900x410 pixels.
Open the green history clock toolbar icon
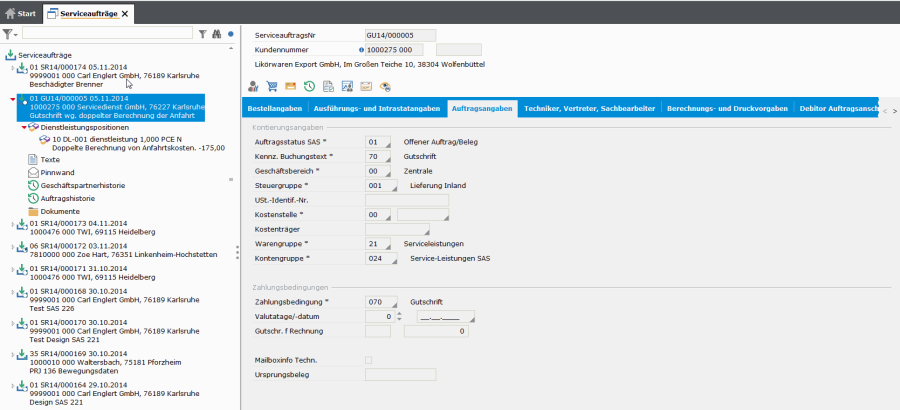[309, 87]
